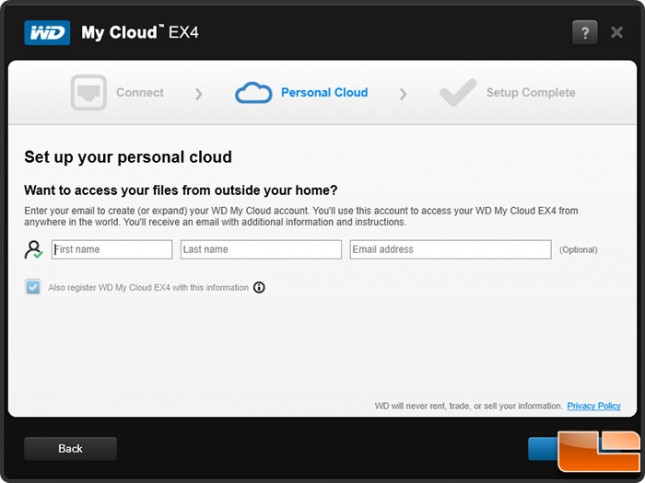The height and width of the screenshot is (483, 645).
Task: Open help with the question mark icon
Action: (585, 33)
